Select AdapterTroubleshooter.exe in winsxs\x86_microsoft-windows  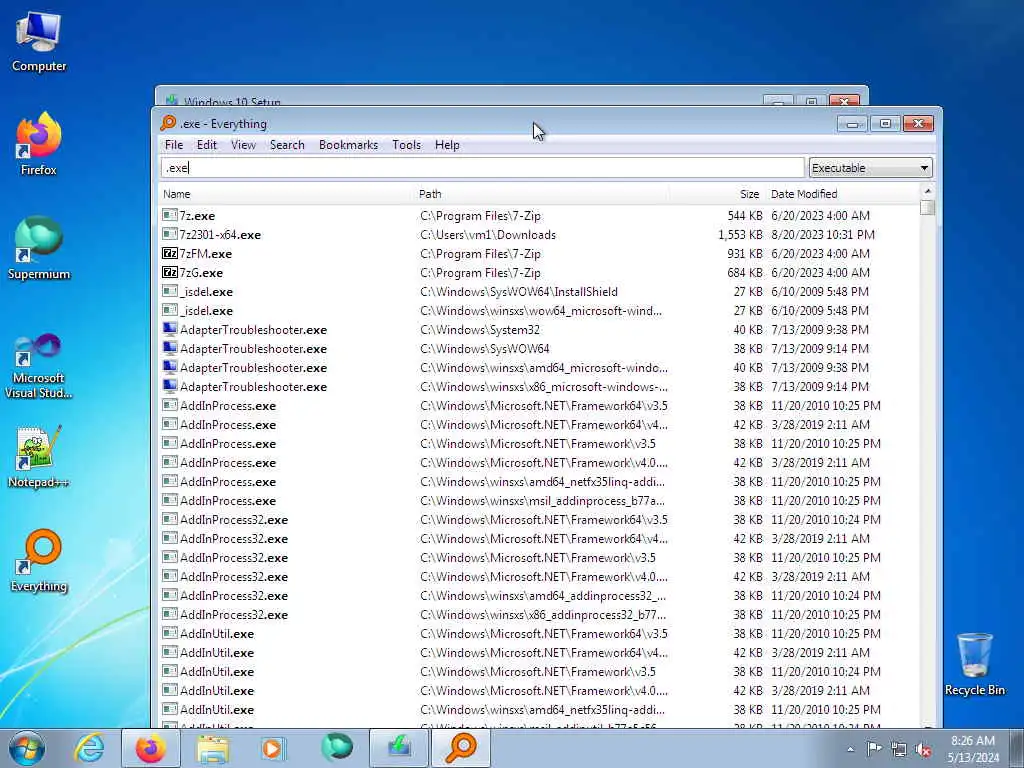pos(253,387)
